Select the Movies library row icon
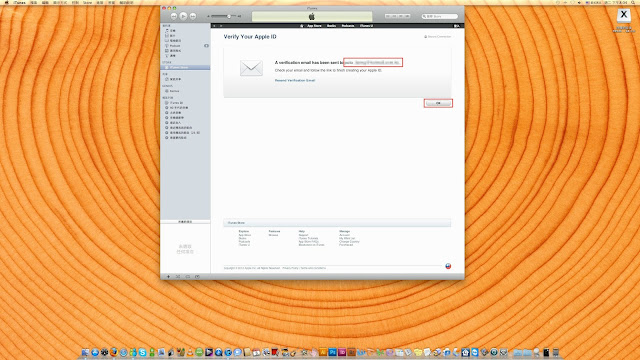Screen dimensions: 640x360 167,36
